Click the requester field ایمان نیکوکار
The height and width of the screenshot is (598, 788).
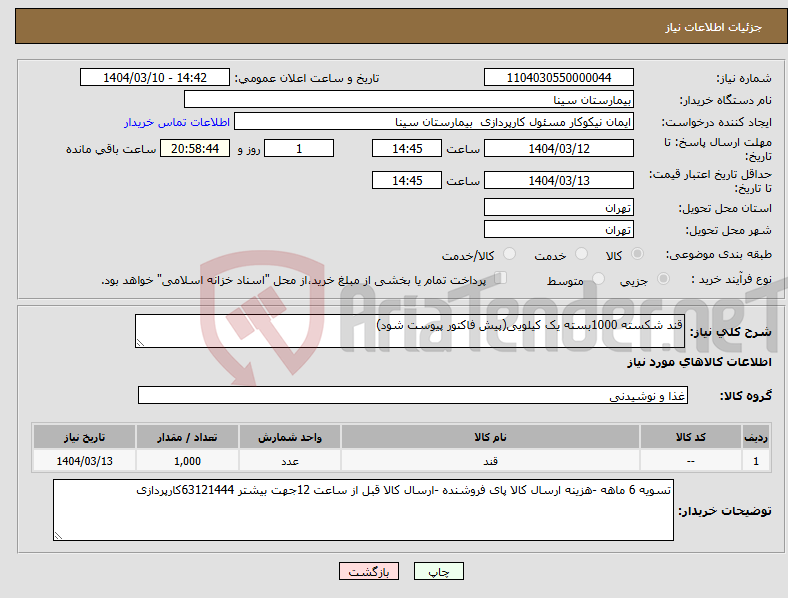[x=434, y=122]
